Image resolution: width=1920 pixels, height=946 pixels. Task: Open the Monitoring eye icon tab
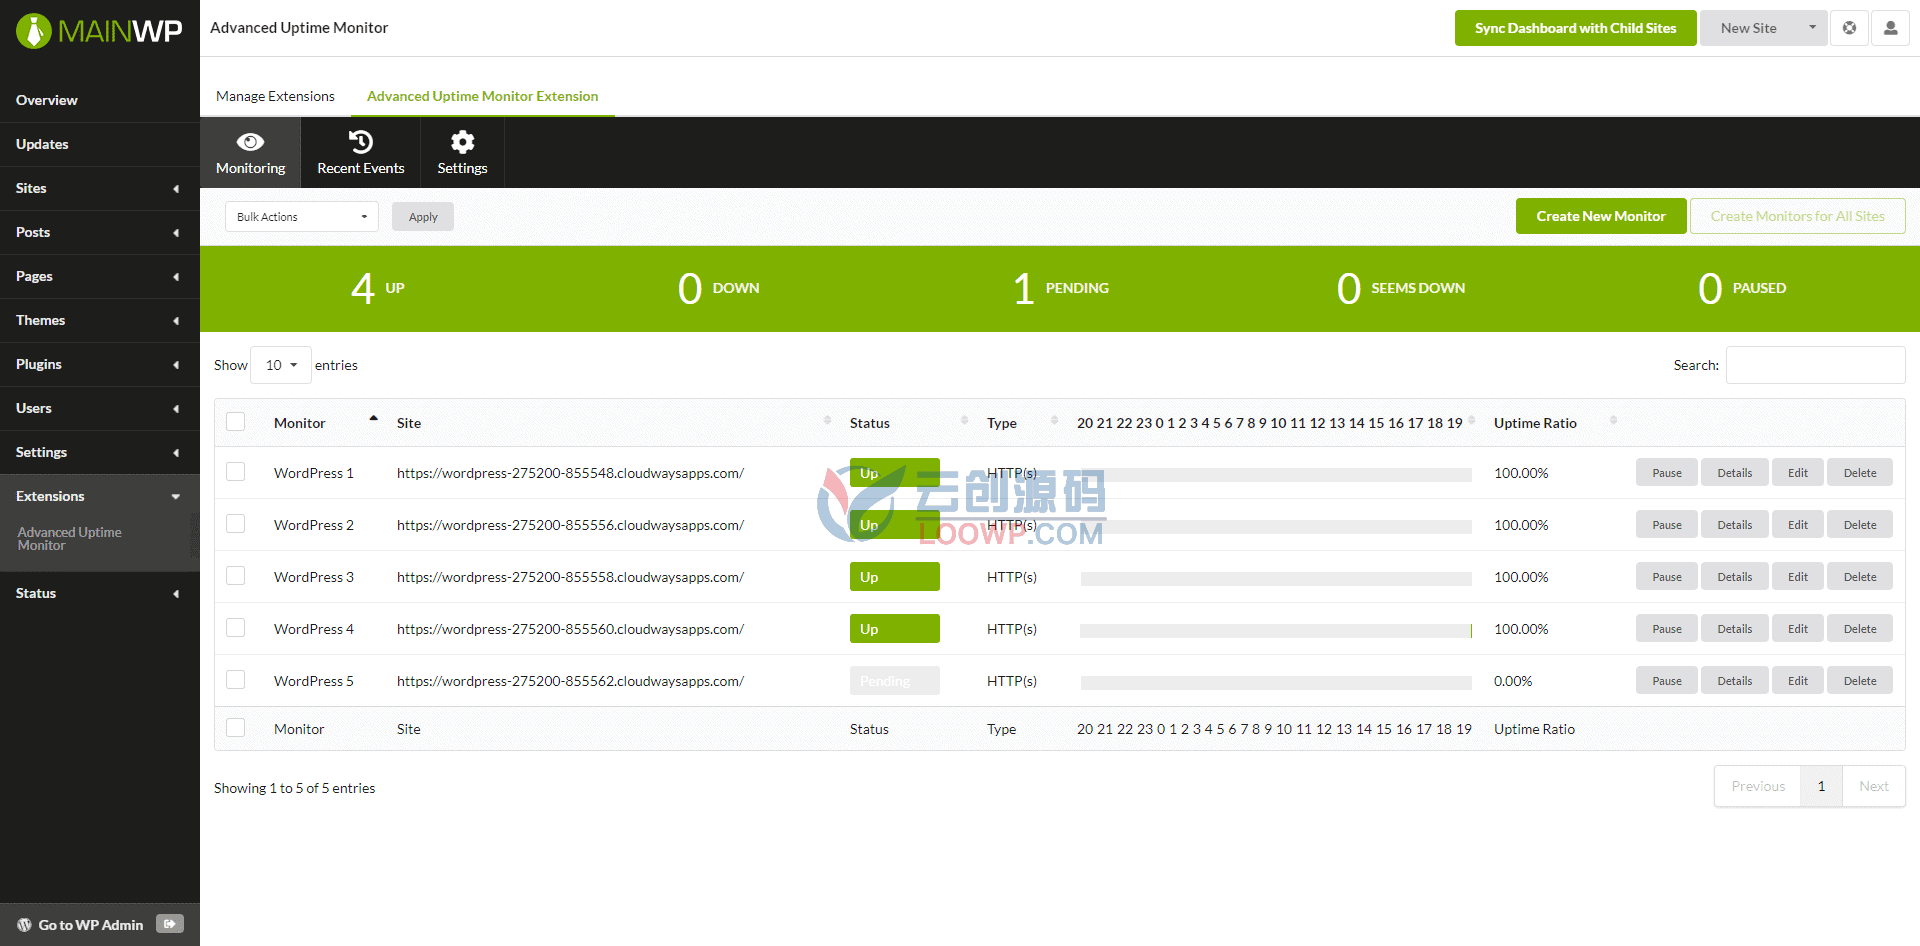pyautogui.click(x=250, y=152)
